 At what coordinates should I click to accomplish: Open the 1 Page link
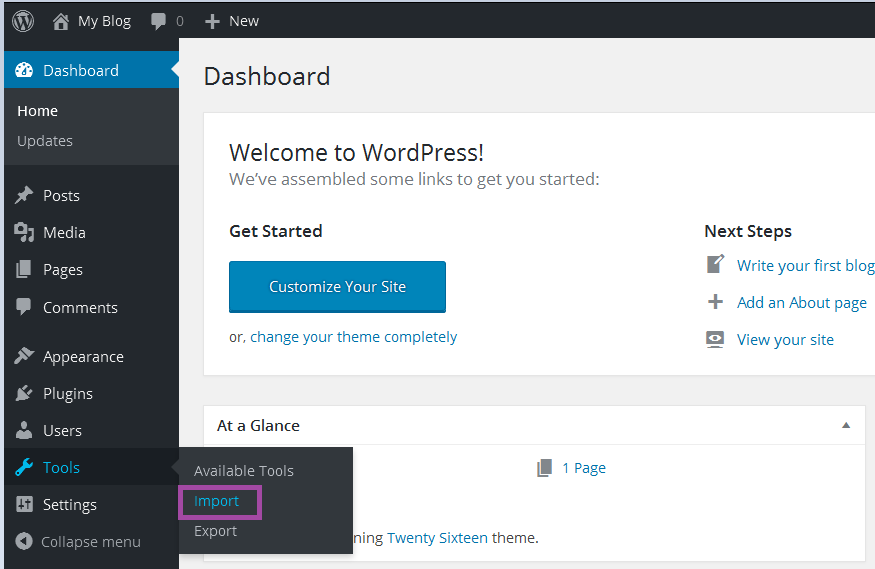tap(584, 468)
